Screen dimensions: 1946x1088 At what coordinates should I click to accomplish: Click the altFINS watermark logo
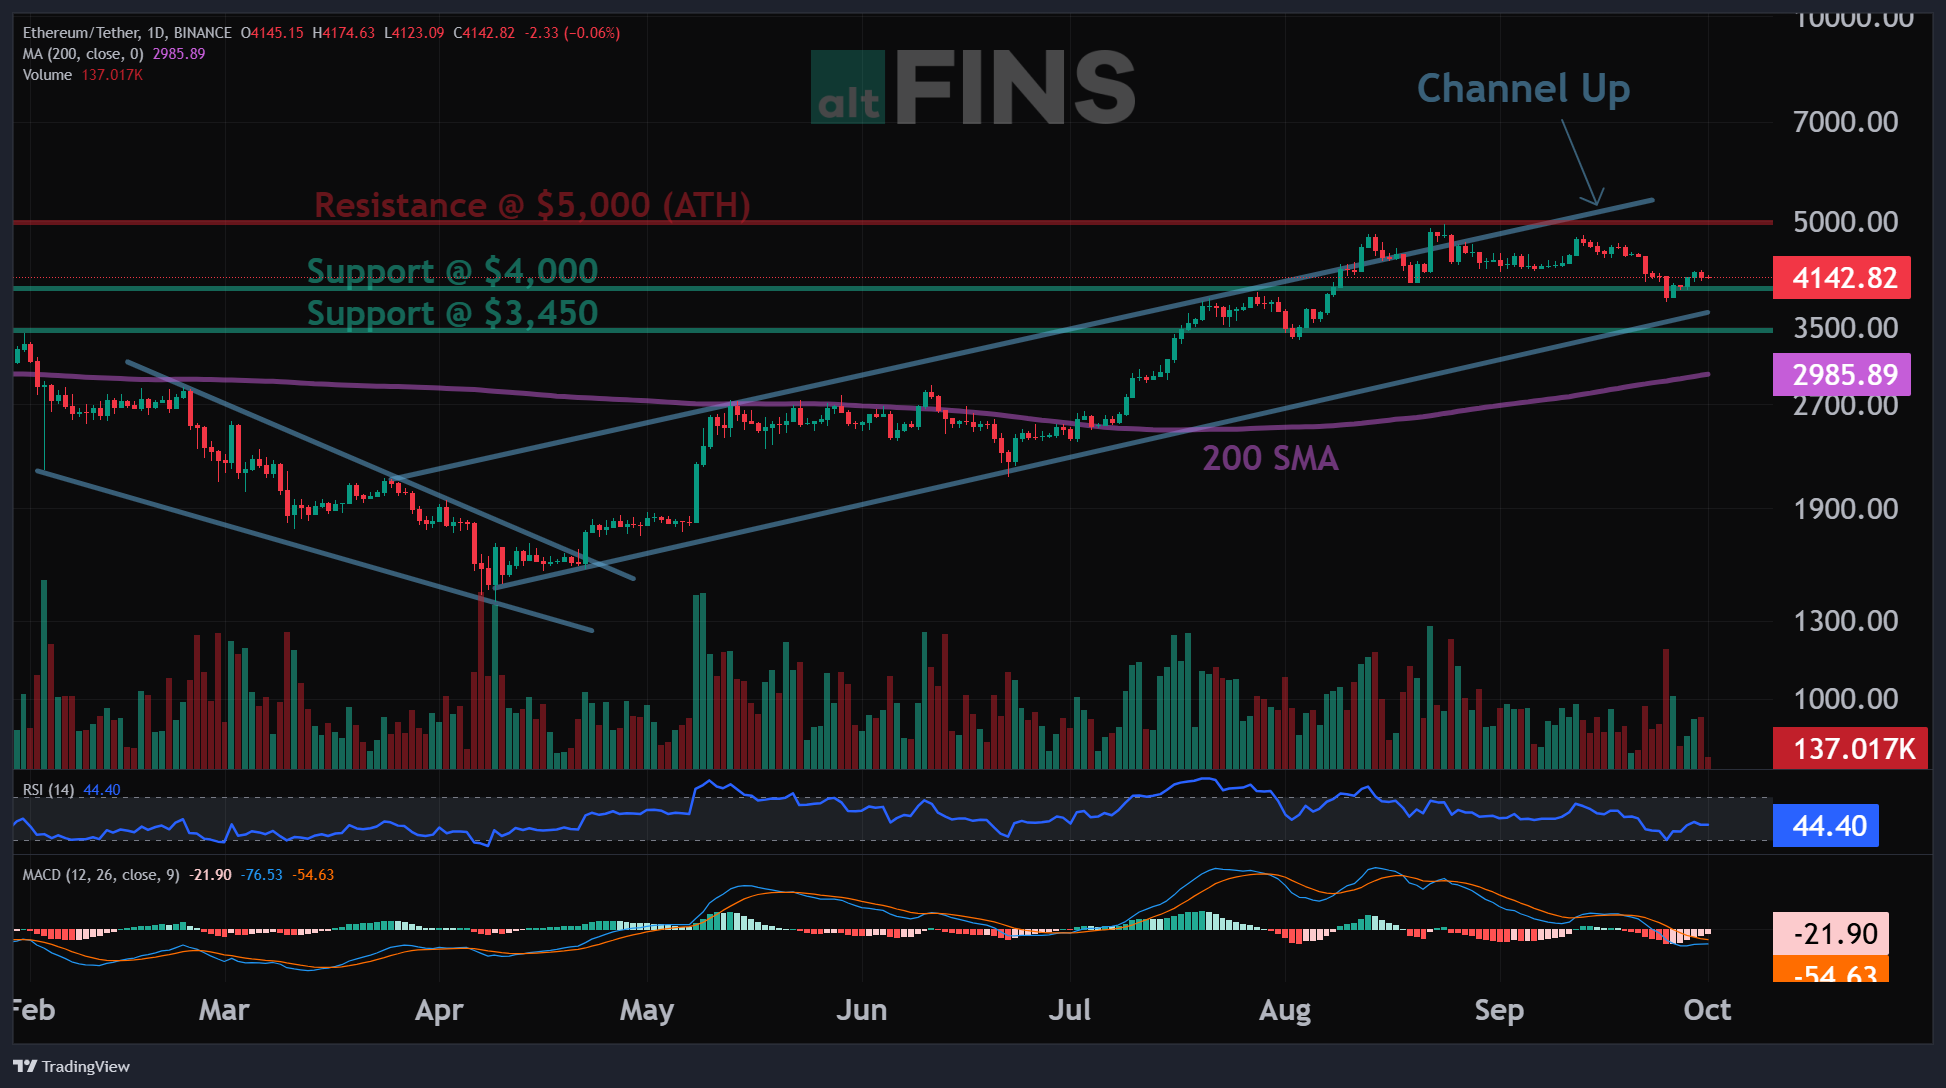point(972,88)
